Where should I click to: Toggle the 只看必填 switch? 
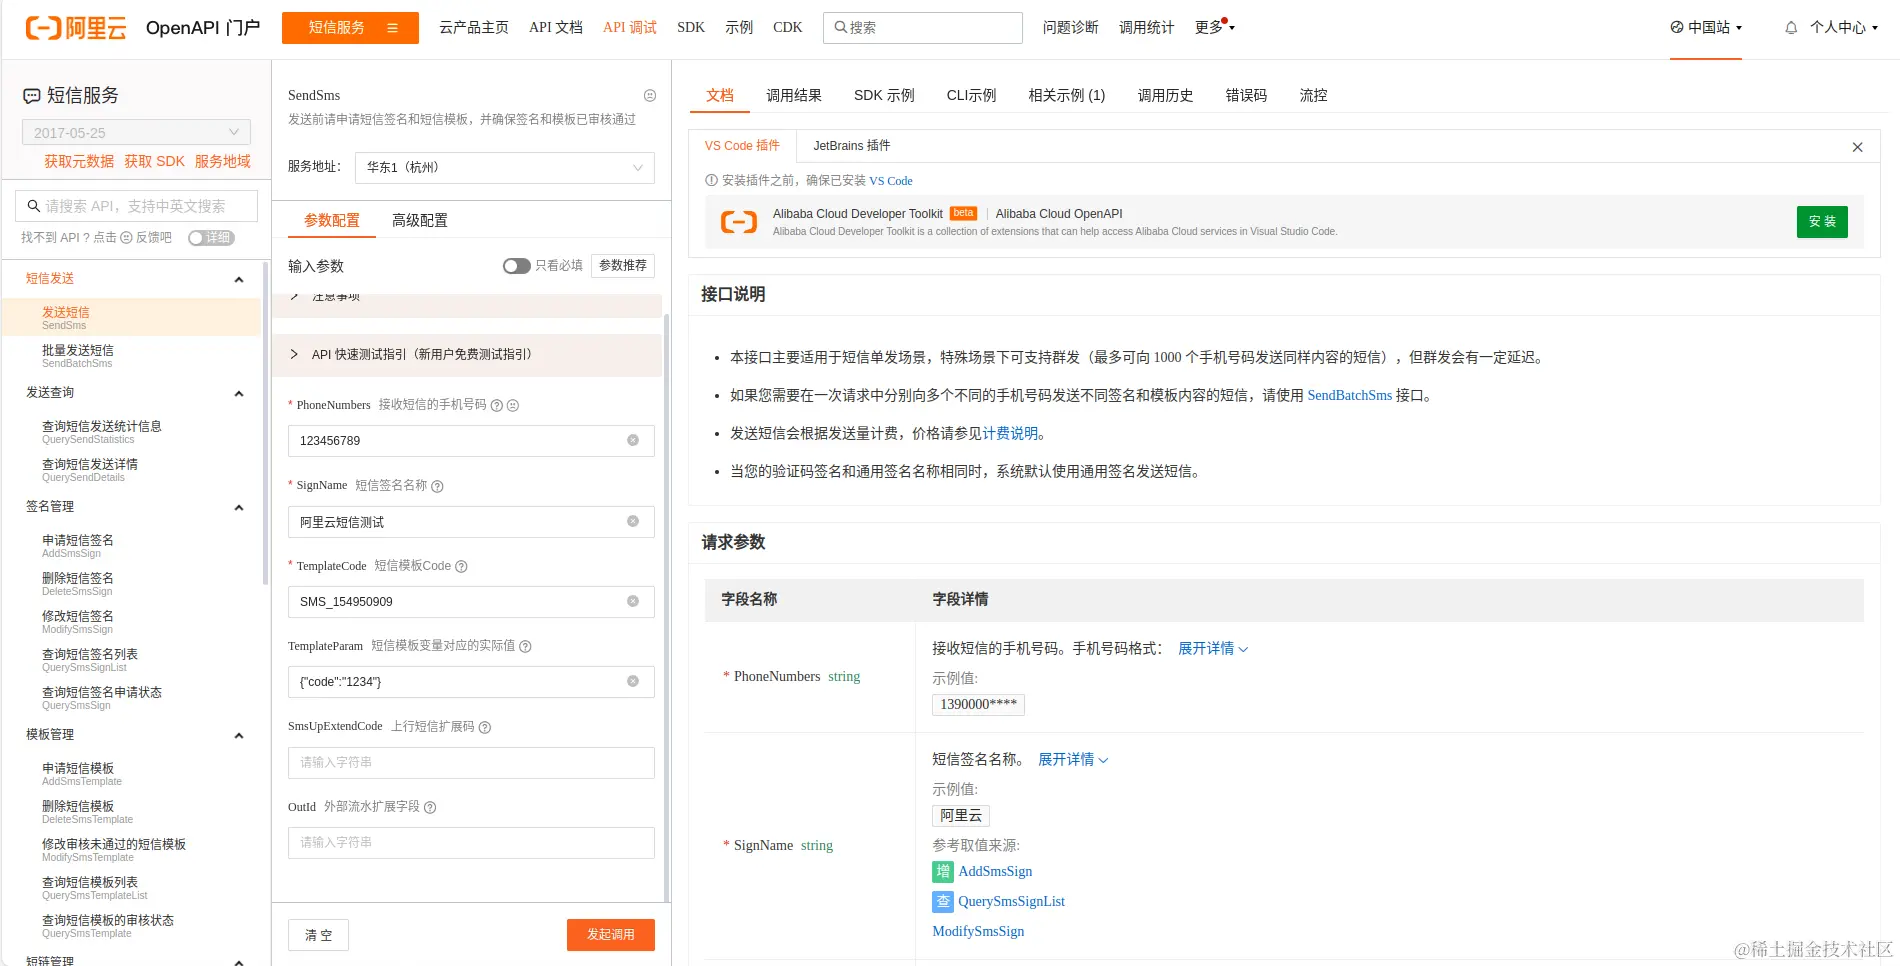point(516,266)
